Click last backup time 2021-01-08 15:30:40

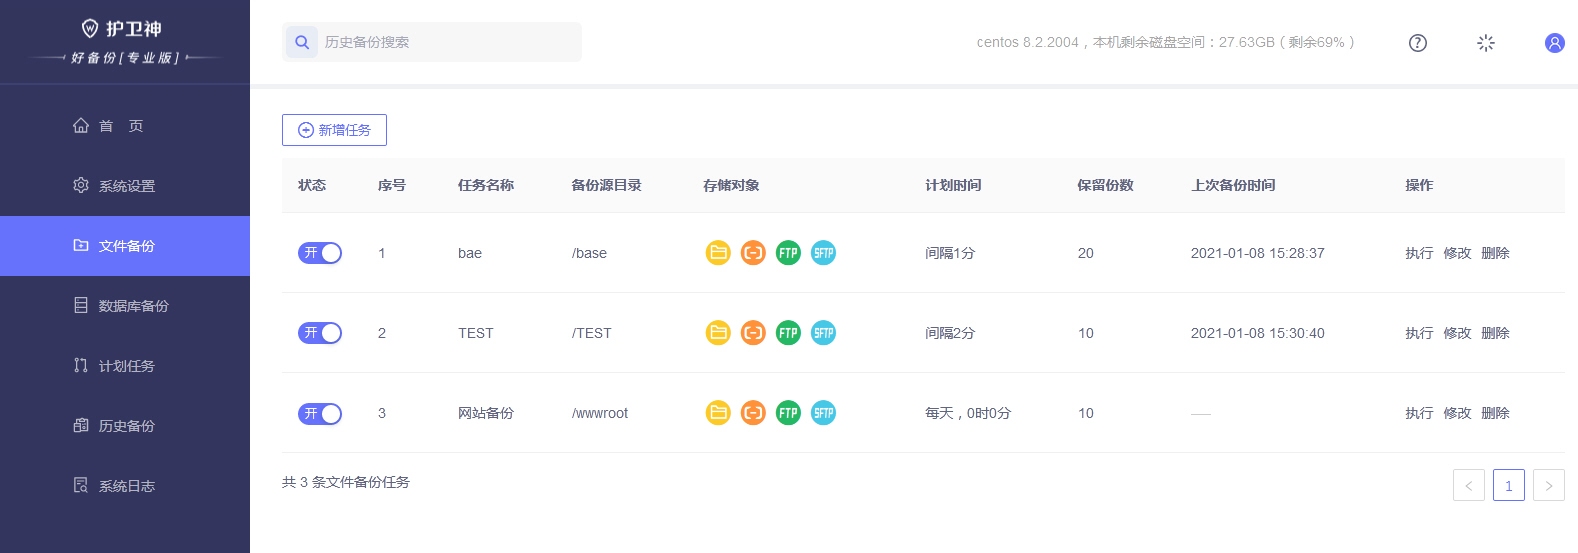[1257, 333]
